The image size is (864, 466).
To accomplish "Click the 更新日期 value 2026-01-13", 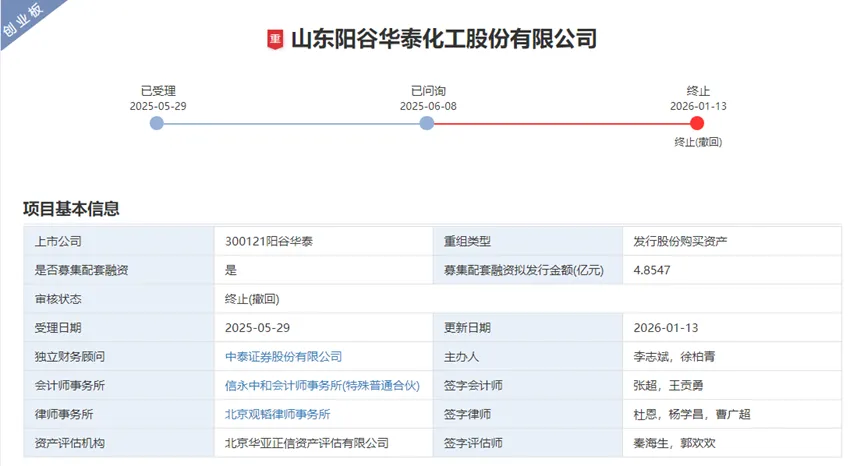I will point(666,328).
